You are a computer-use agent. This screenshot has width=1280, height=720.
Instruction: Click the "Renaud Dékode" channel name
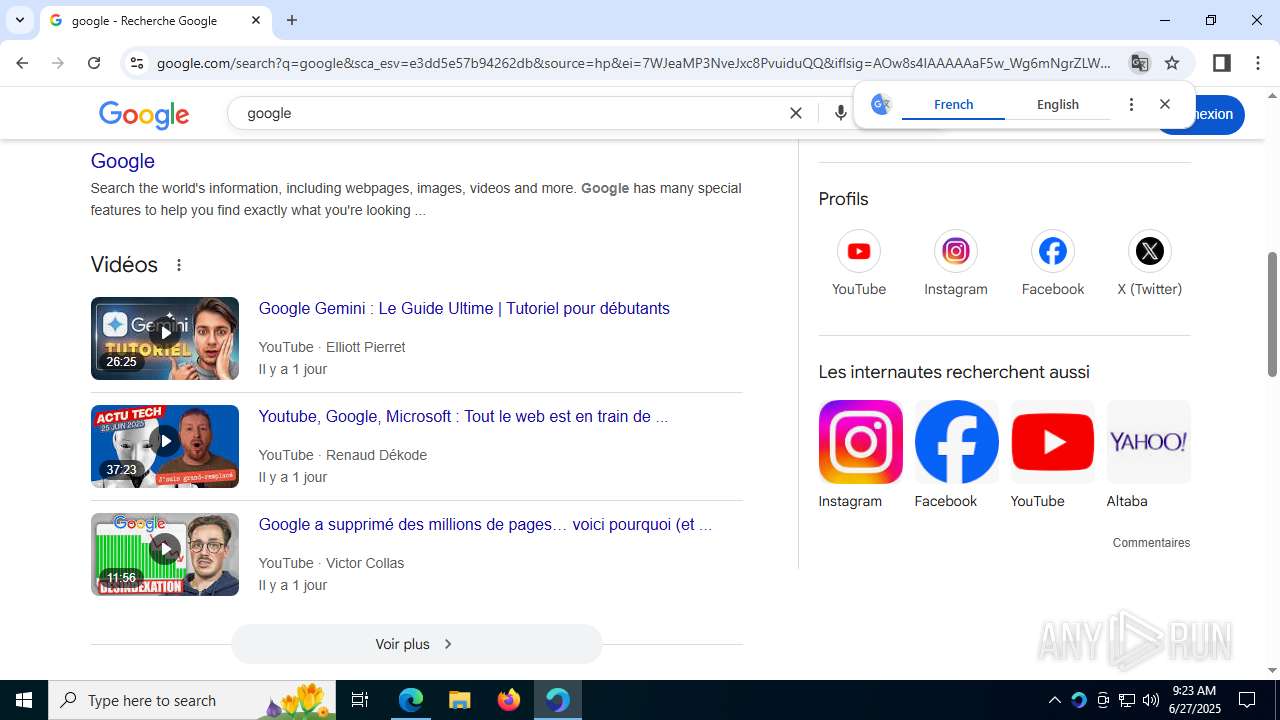[x=376, y=455]
